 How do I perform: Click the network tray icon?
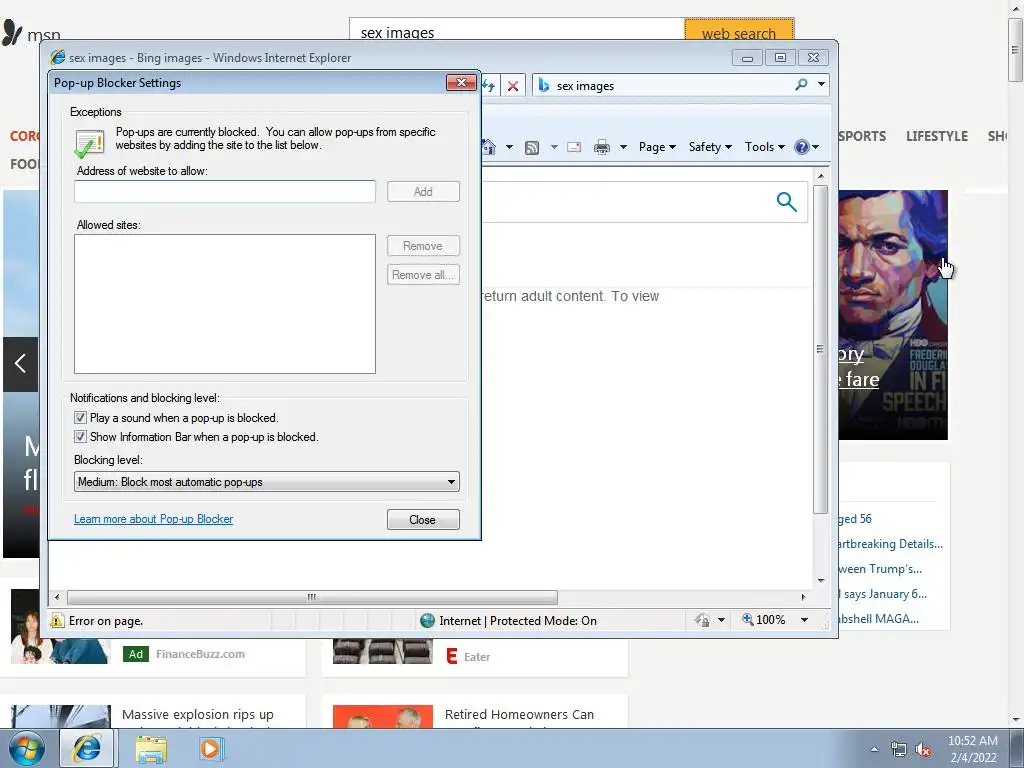point(899,749)
